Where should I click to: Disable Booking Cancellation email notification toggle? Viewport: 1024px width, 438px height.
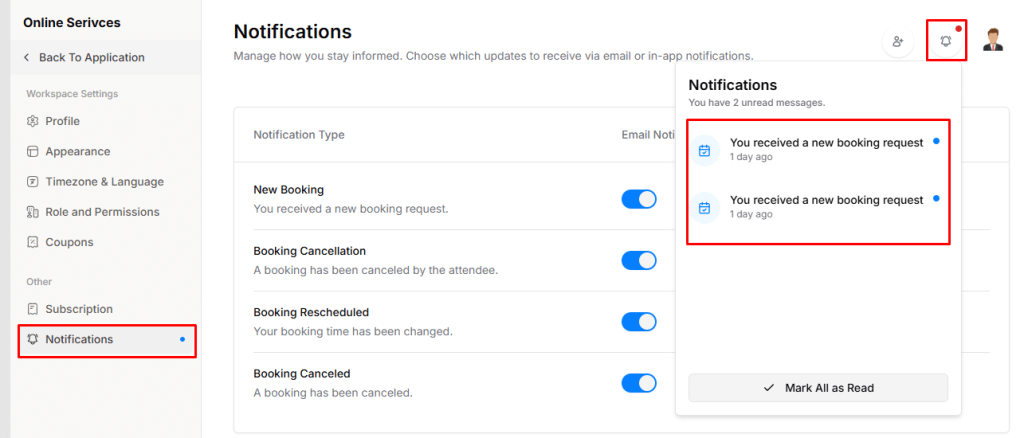point(639,260)
